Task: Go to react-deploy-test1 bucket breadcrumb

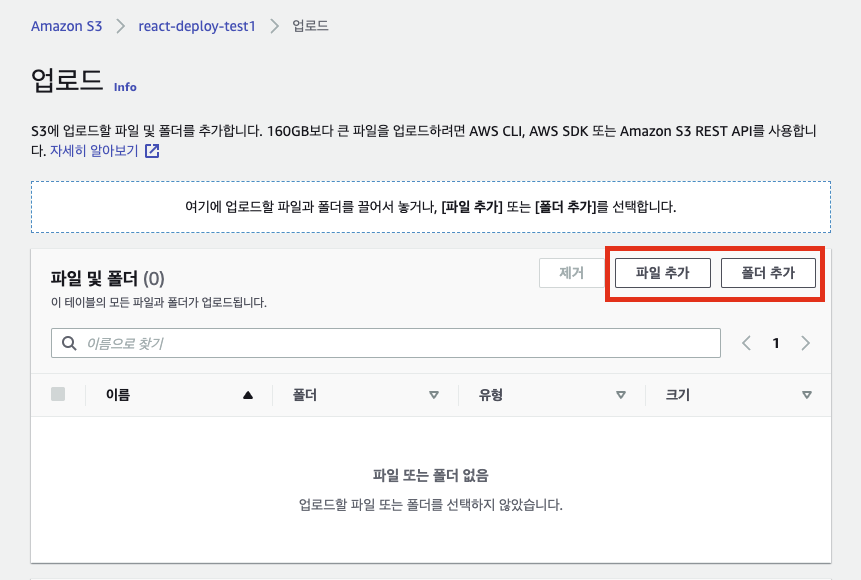Action: click(197, 26)
